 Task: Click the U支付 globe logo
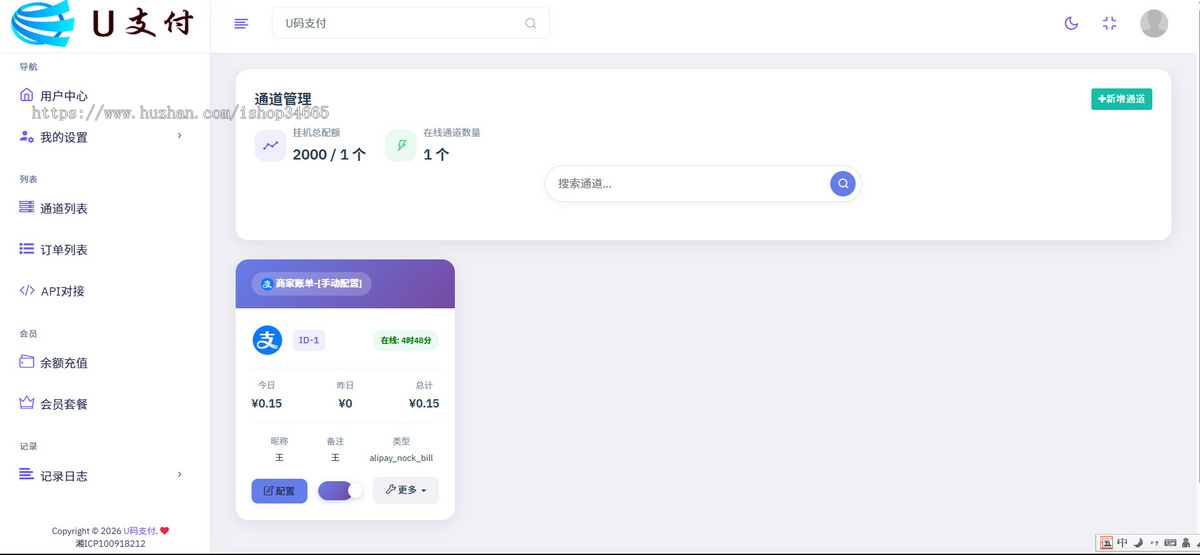(x=41, y=24)
